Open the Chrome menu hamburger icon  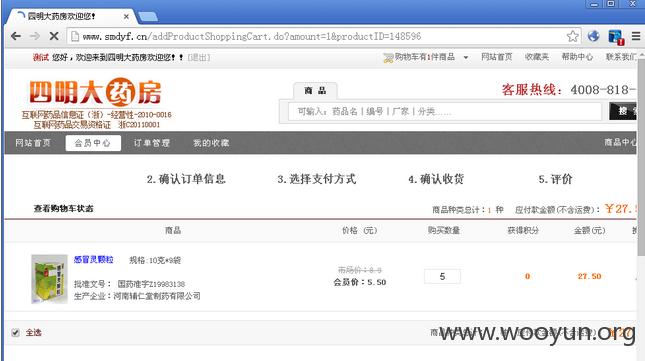tap(636, 36)
